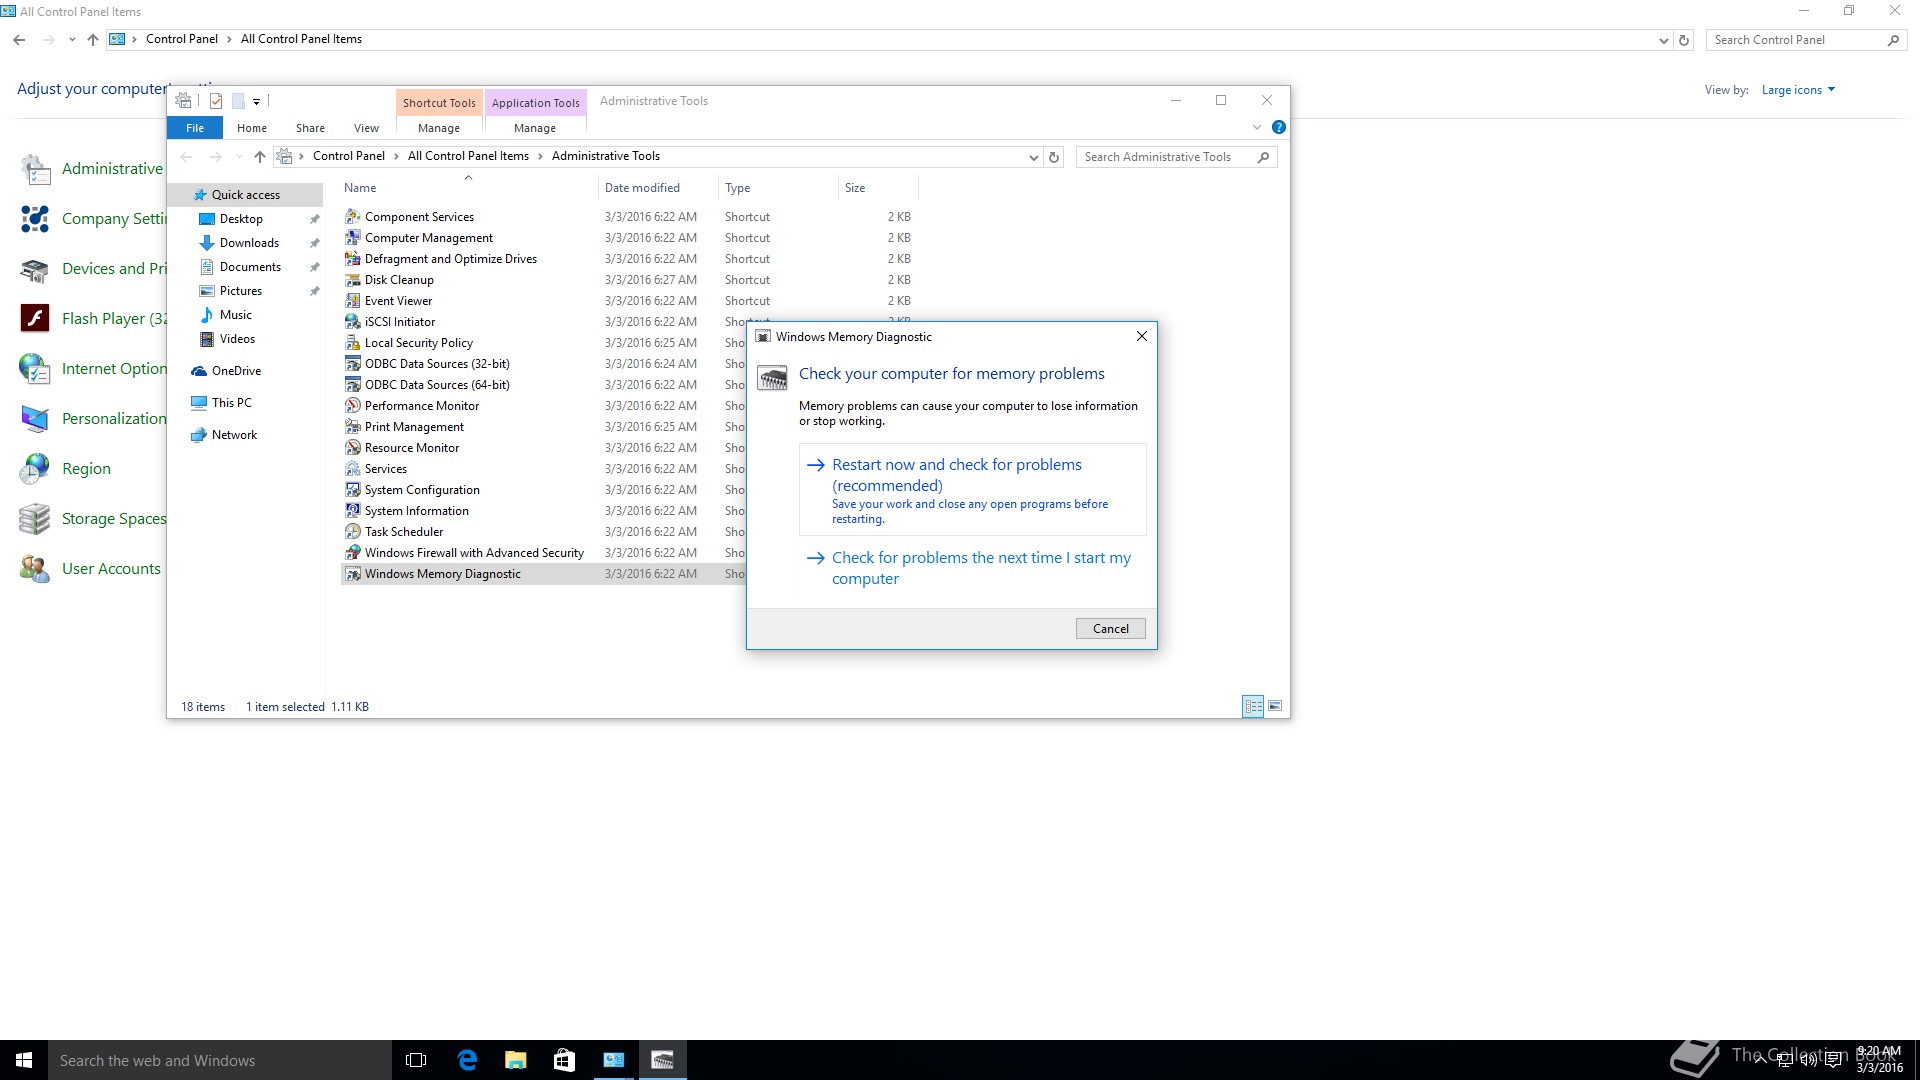The height and width of the screenshot is (1080, 1920).
Task: Open Microsoft Edge from the taskbar
Action: tap(467, 1060)
